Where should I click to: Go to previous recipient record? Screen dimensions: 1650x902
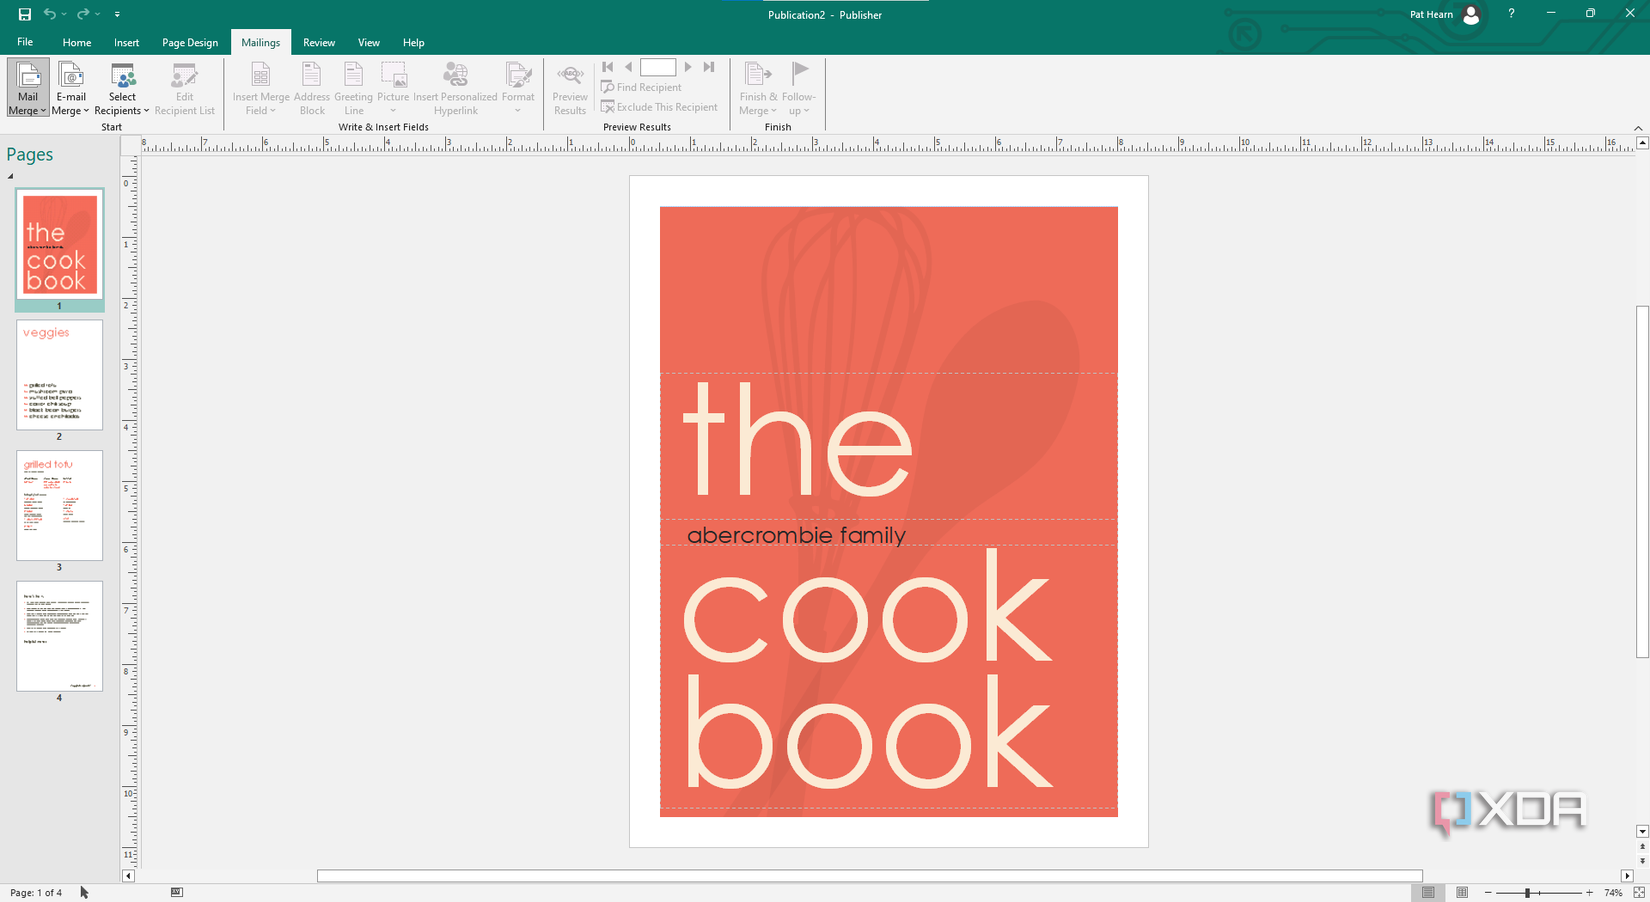point(628,67)
